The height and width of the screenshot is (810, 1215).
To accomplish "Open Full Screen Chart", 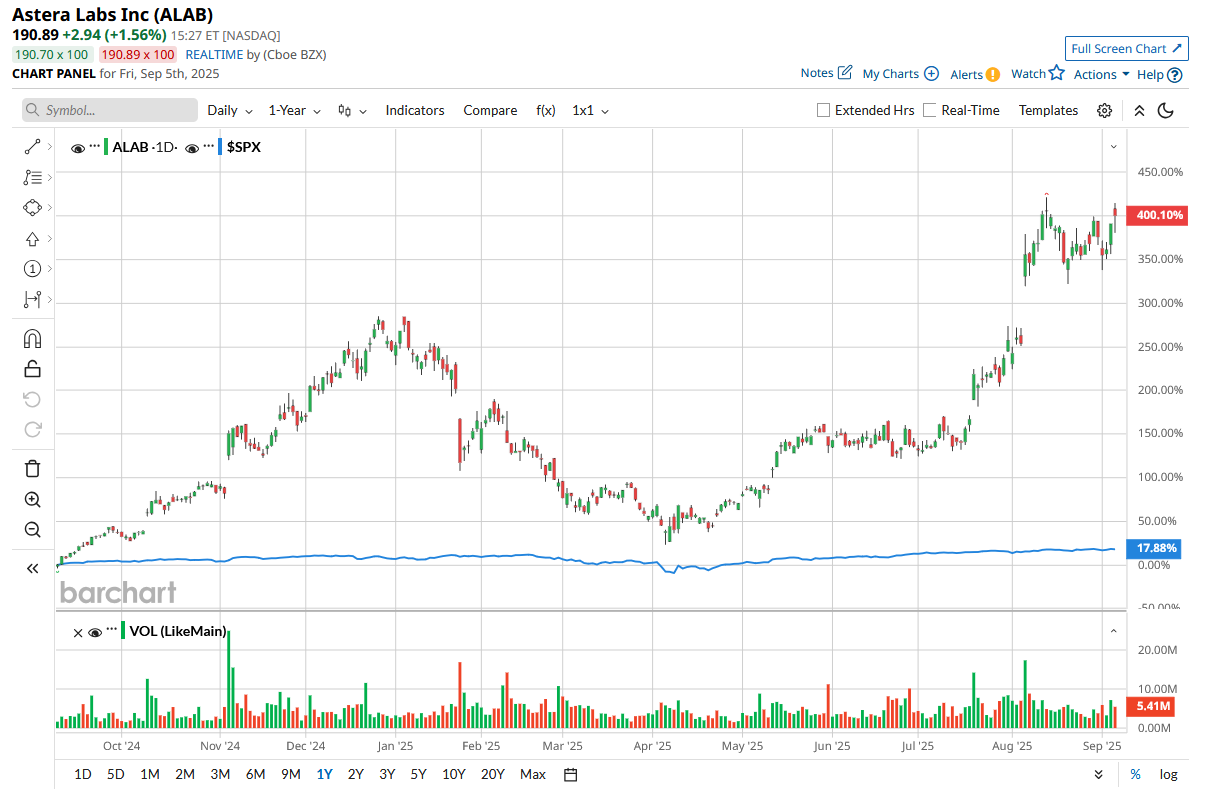I will [1127, 49].
